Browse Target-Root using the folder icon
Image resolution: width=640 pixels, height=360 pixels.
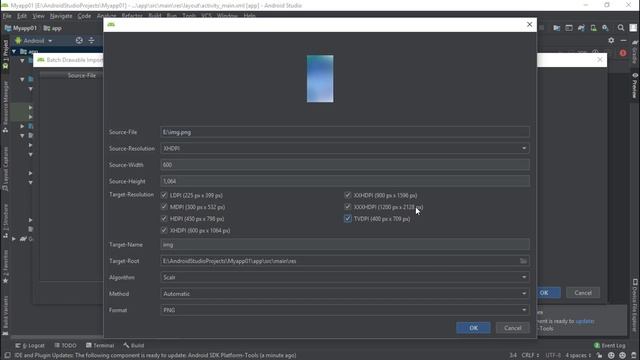(x=523, y=261)
